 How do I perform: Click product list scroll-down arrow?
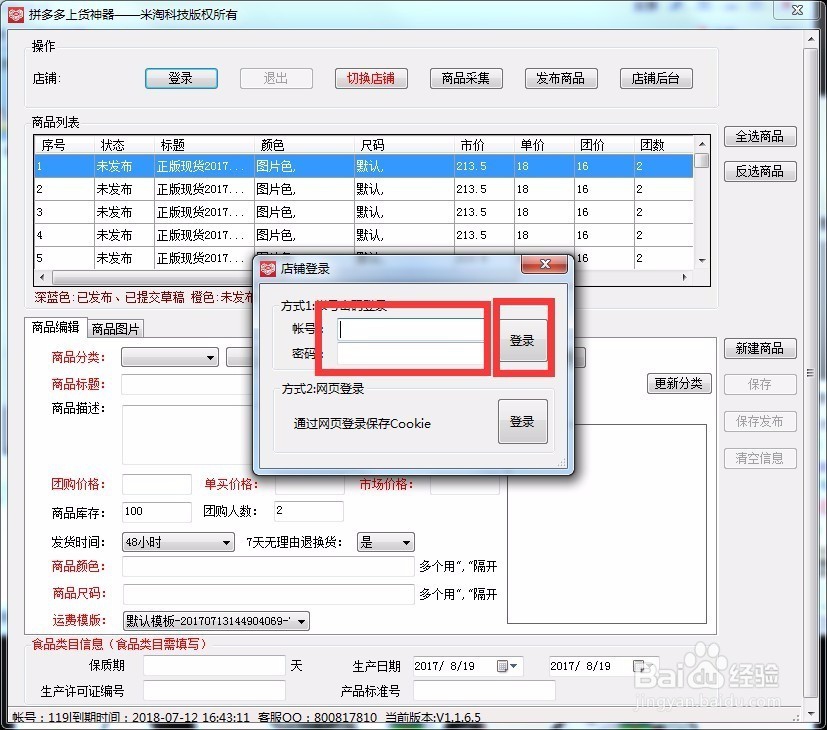pos(702,261)
